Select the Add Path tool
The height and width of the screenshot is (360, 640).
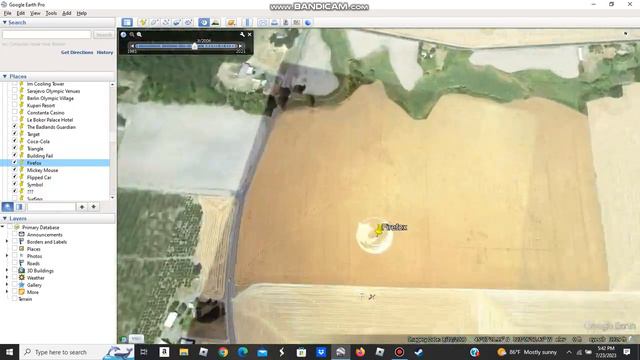pyautogui.click(x=166, y=22)
